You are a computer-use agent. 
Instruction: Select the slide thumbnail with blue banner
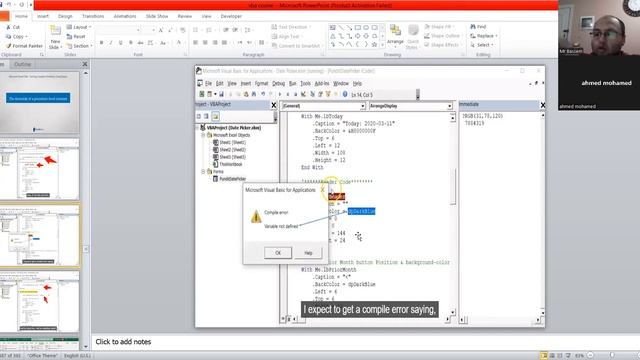click(x=39, y=102)
